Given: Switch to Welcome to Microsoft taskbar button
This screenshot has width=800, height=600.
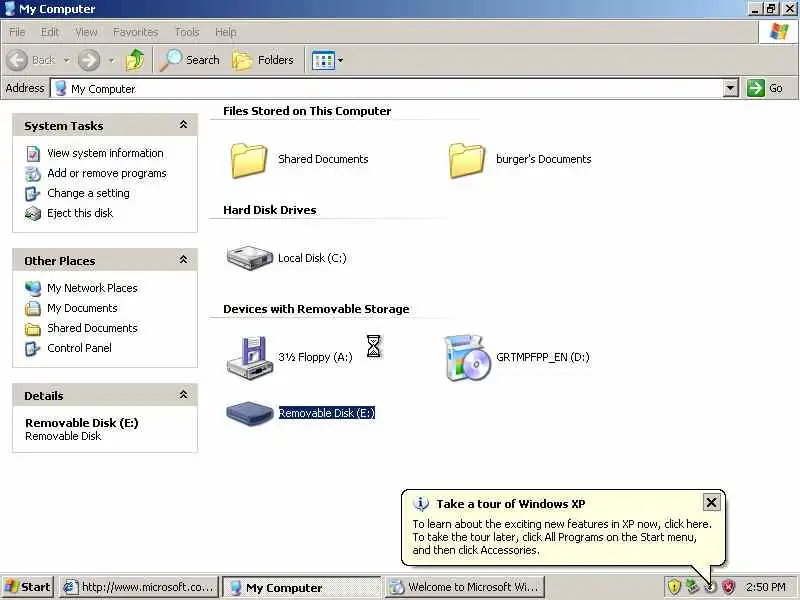Looking at the screenshot, I should (465, 587).
